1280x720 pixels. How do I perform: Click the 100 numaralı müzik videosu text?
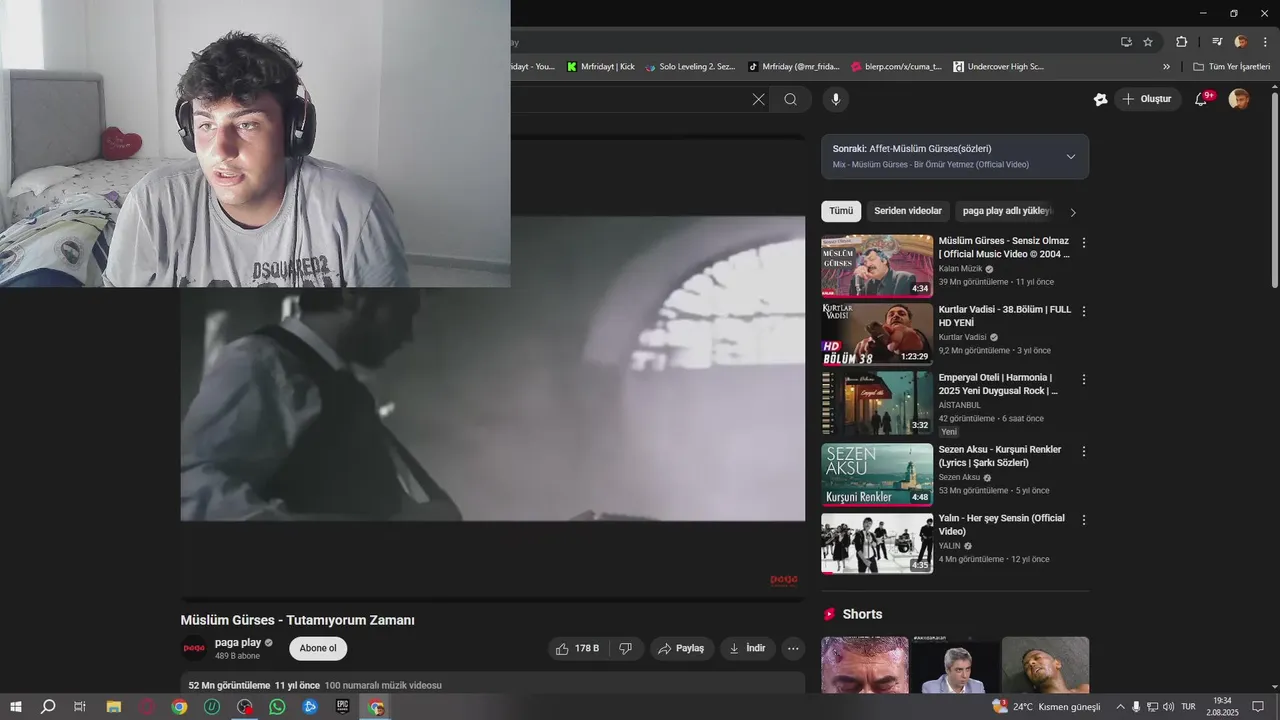point(383,686)
